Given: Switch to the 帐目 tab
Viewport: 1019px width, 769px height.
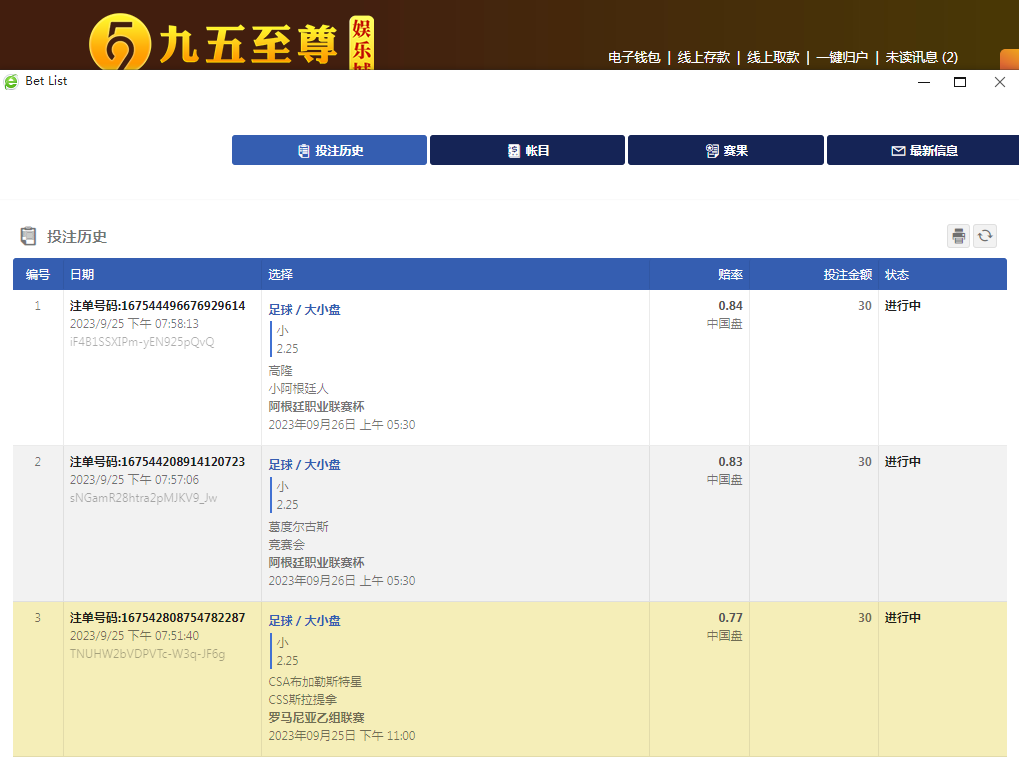Looking at the screenshot, I should coord(527,150).
